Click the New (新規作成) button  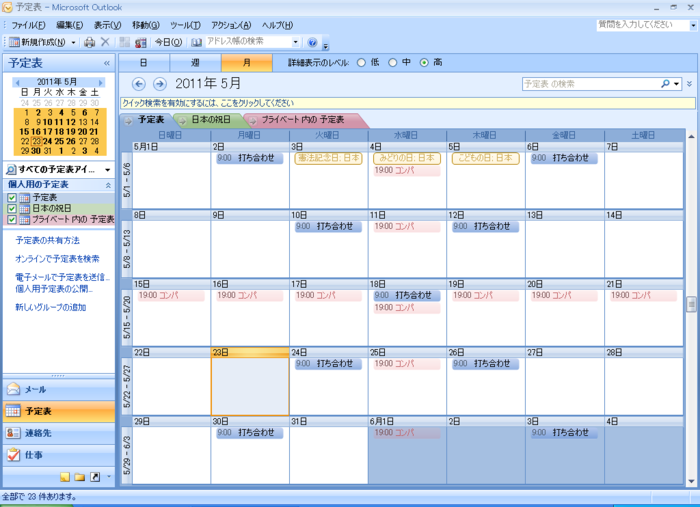[38, 42]
